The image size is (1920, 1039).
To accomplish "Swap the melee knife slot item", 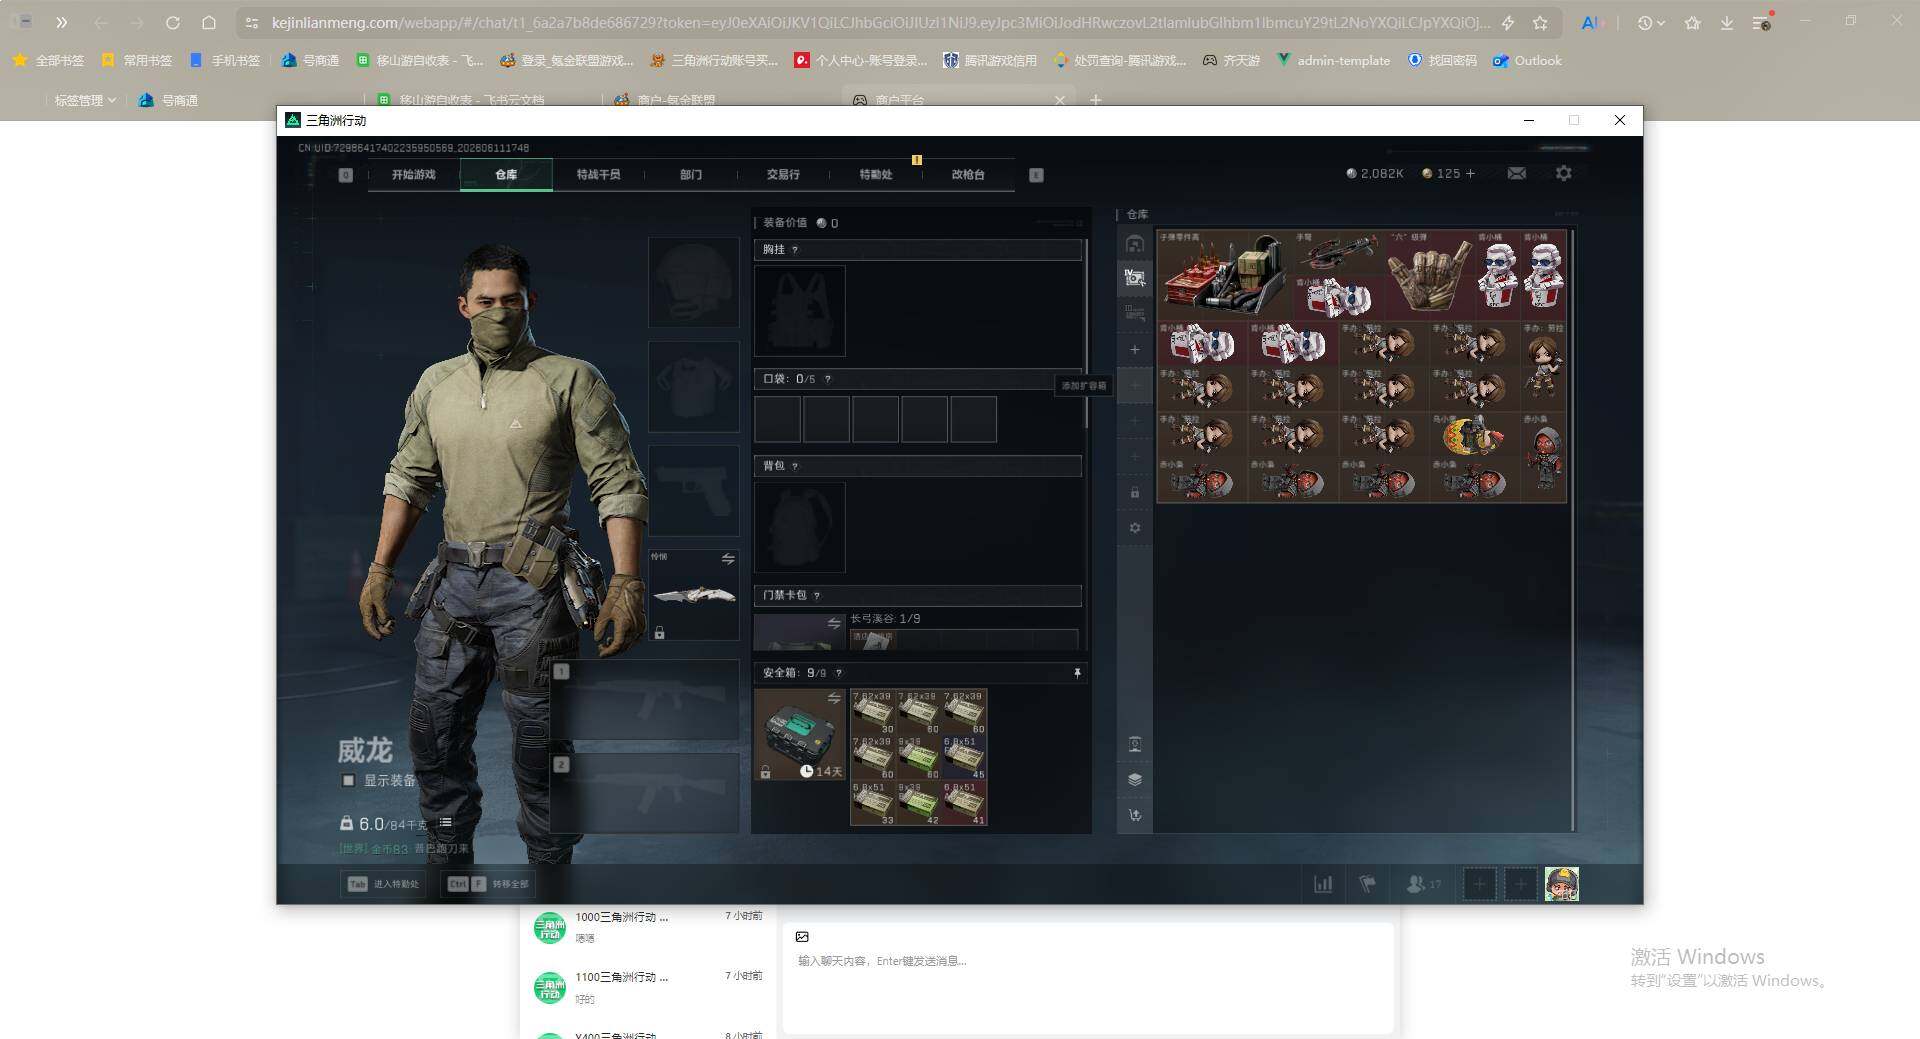I will 727,558.
